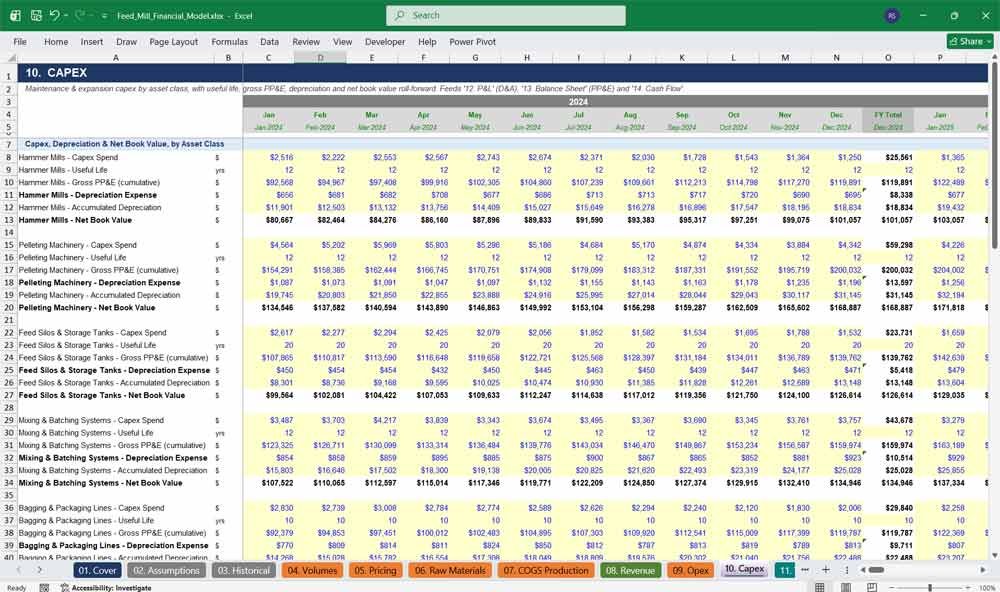
Task: Open the Page Layout ribbon tab
Action: (173, 41)
